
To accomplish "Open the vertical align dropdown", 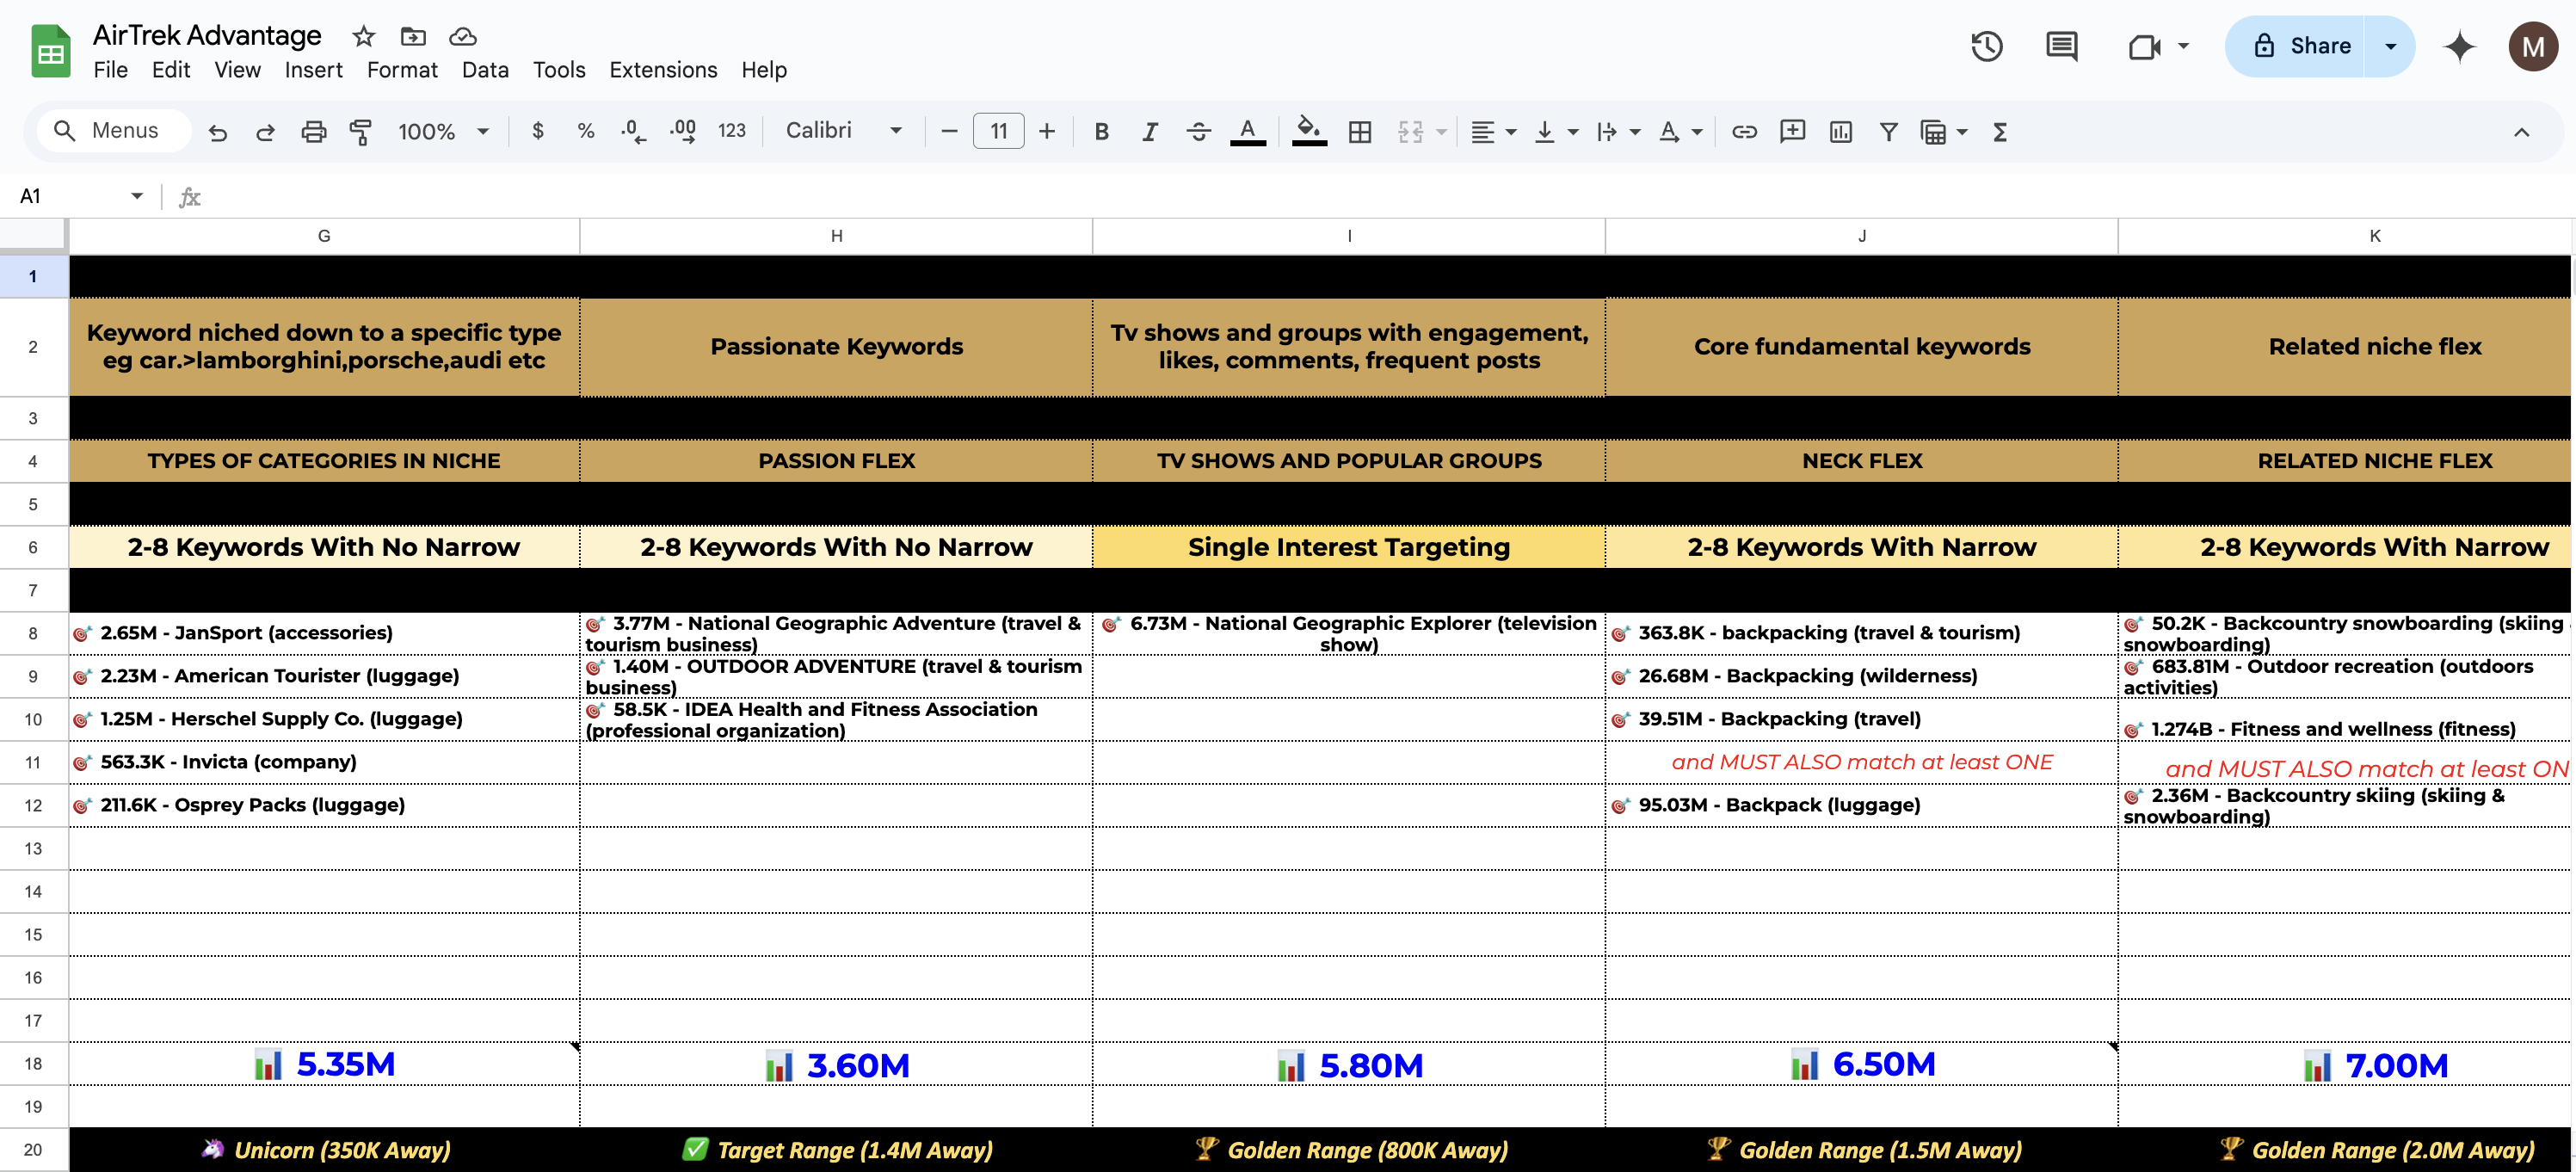I will point(1556,131).
